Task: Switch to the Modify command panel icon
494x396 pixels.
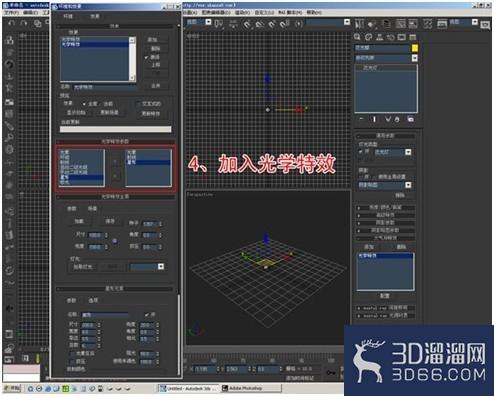Action: (x=368, y=37)
